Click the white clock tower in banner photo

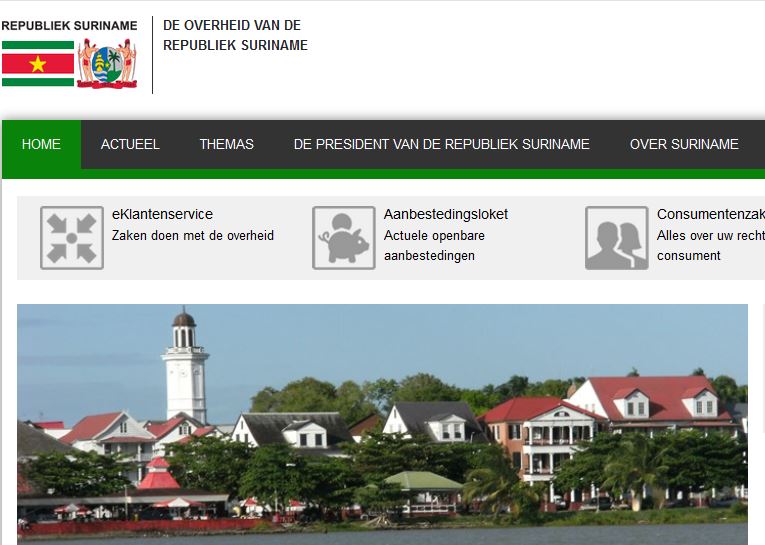pos(185,370)
